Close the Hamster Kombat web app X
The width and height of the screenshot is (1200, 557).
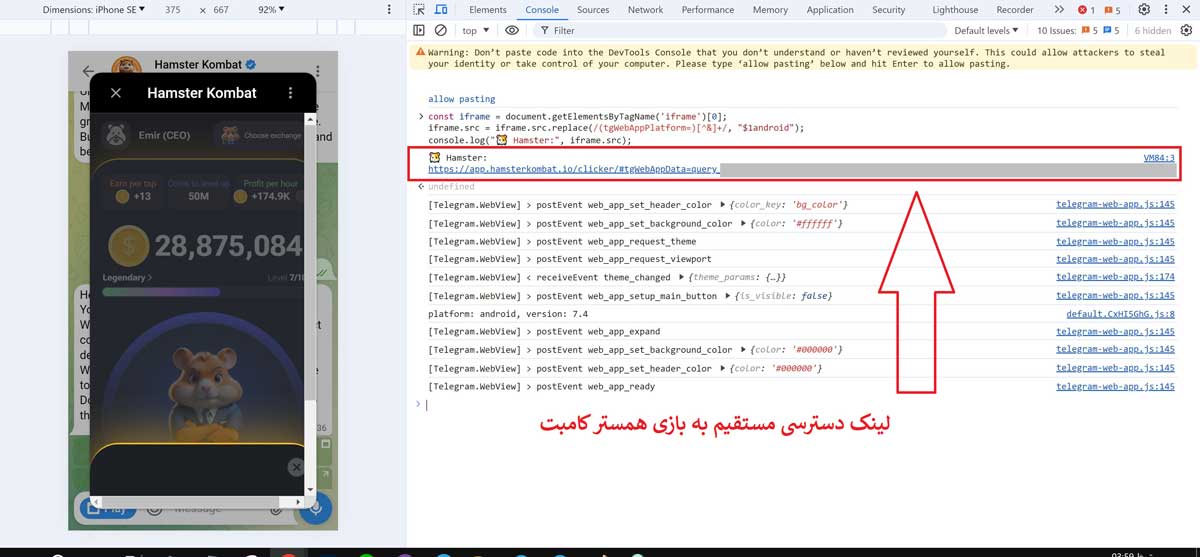pyautogui.click(x=115, y=93)
